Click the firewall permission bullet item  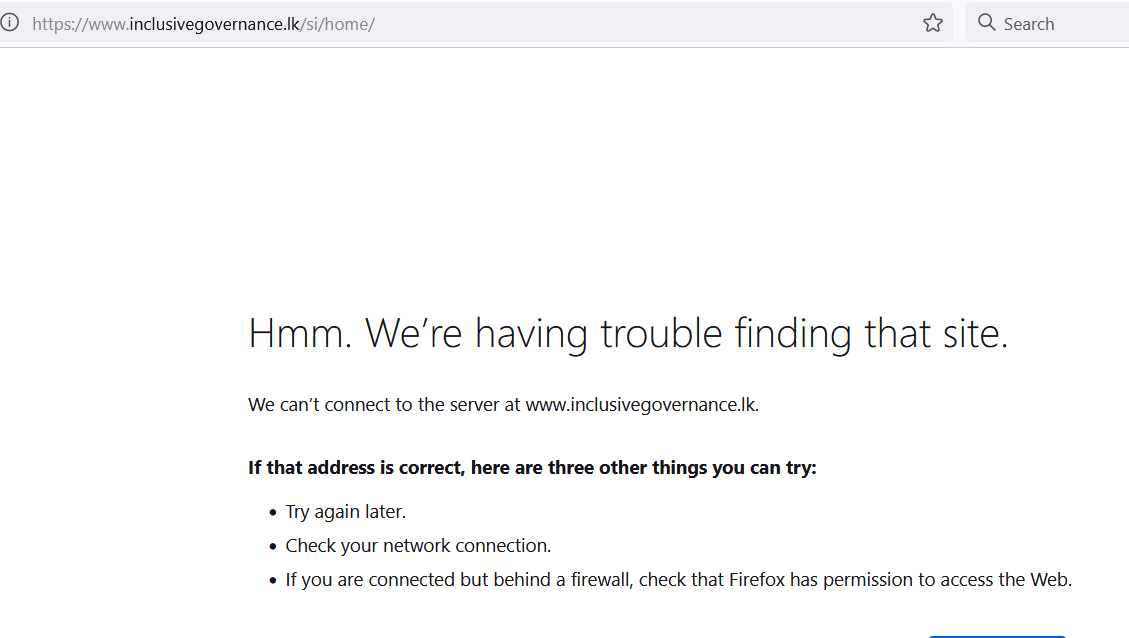tap(678, 580)
